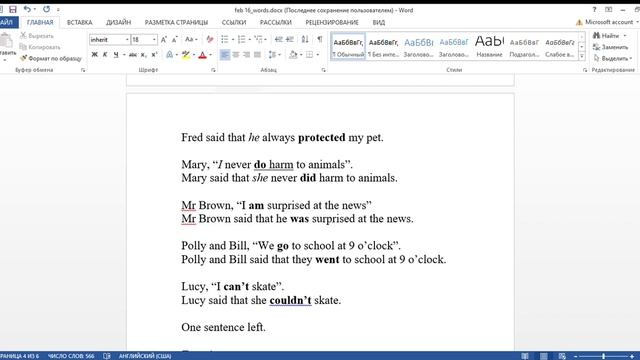Viewport: 640px width, 360px height.
Task: Open the change case (Aa) dropdown
Action: (191, 40)
